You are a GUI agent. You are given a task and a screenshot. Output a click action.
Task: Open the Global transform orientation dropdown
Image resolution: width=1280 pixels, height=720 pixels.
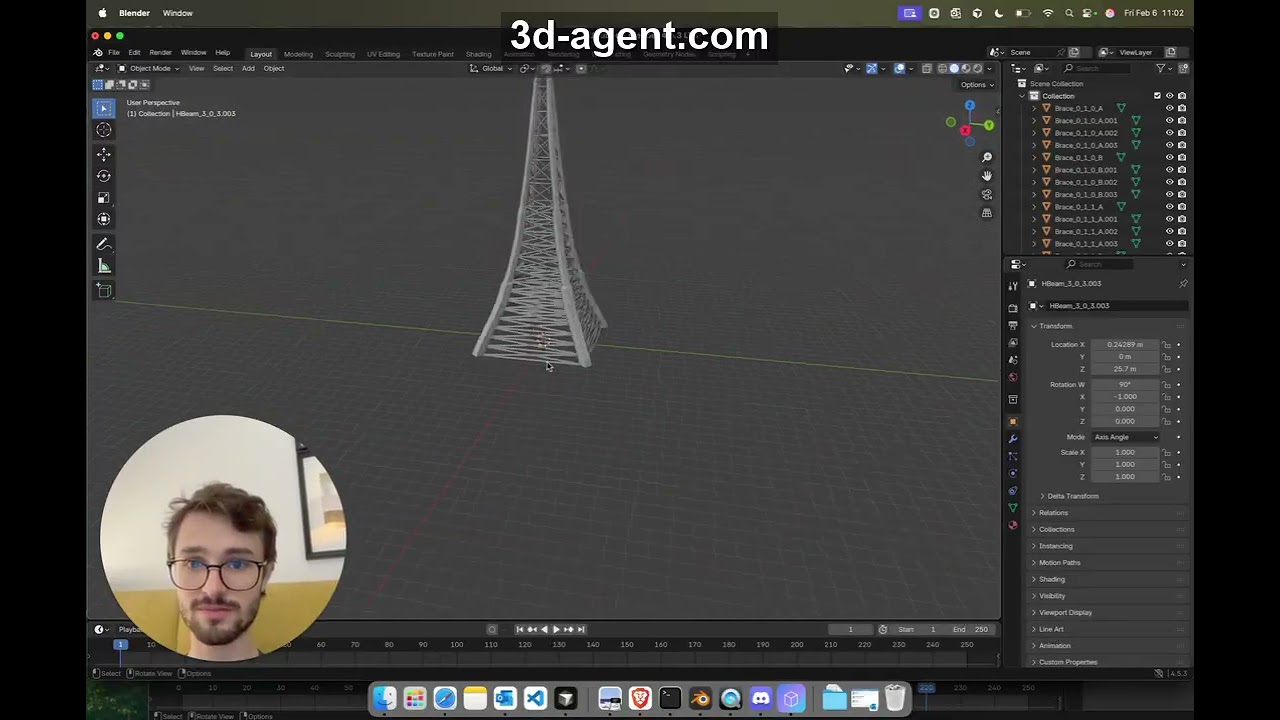492,68
